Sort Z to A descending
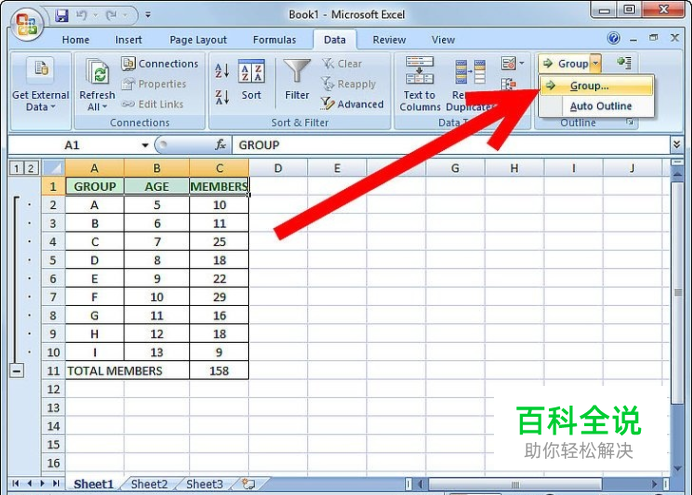The height and width of the screenshot is (495, 692). click(222, 97)
